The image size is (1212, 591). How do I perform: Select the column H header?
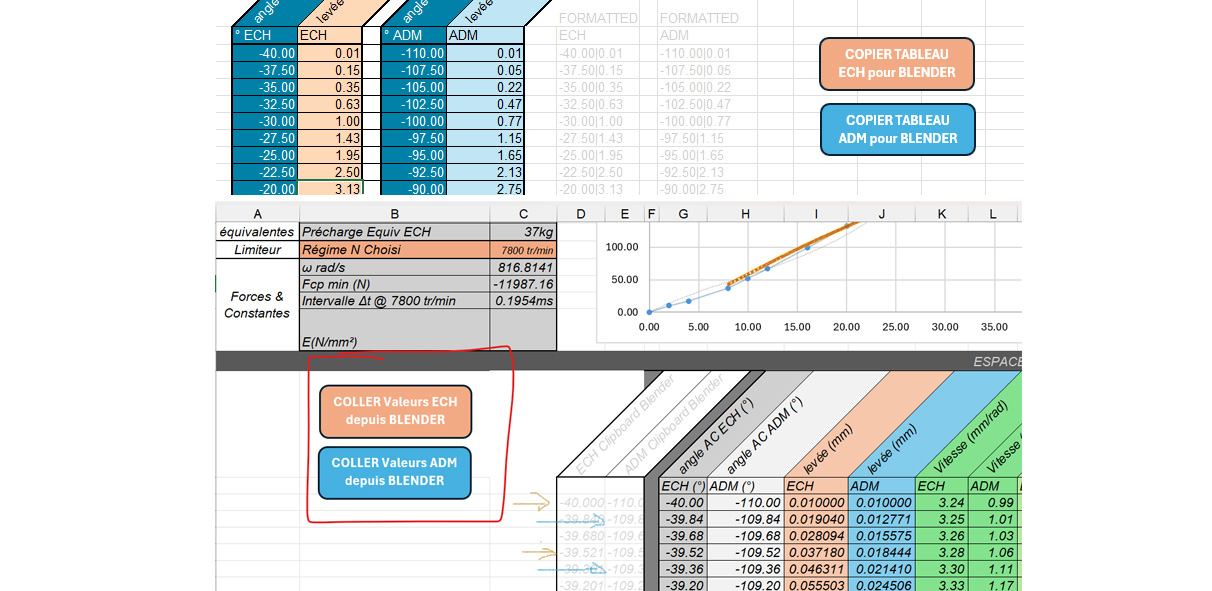745,213
